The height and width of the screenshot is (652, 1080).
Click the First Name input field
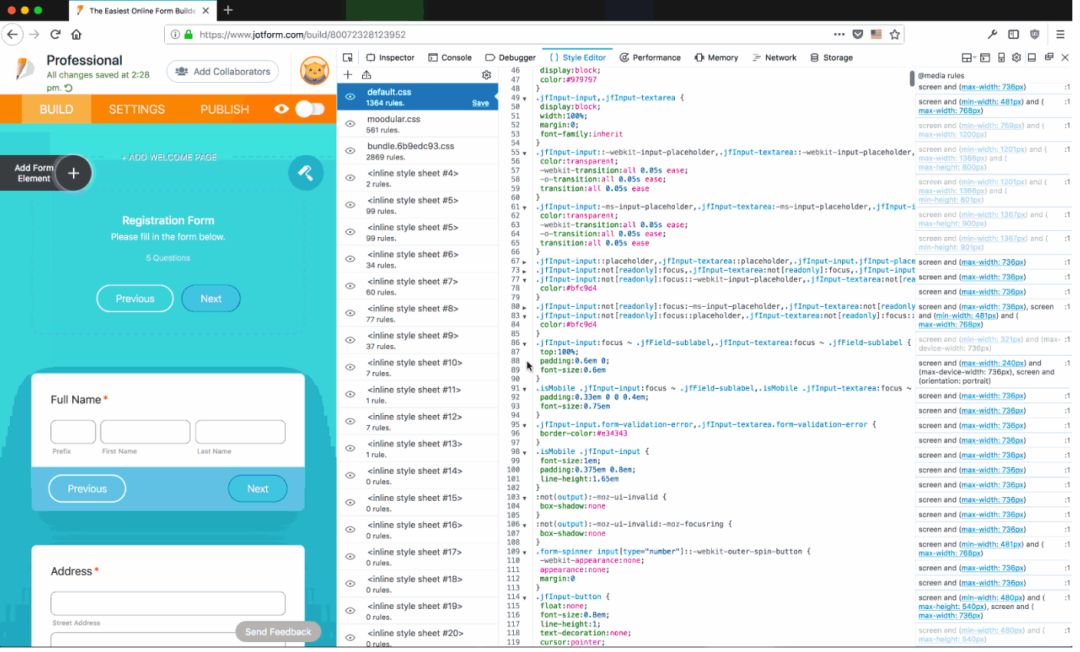[x=145, y=432]
